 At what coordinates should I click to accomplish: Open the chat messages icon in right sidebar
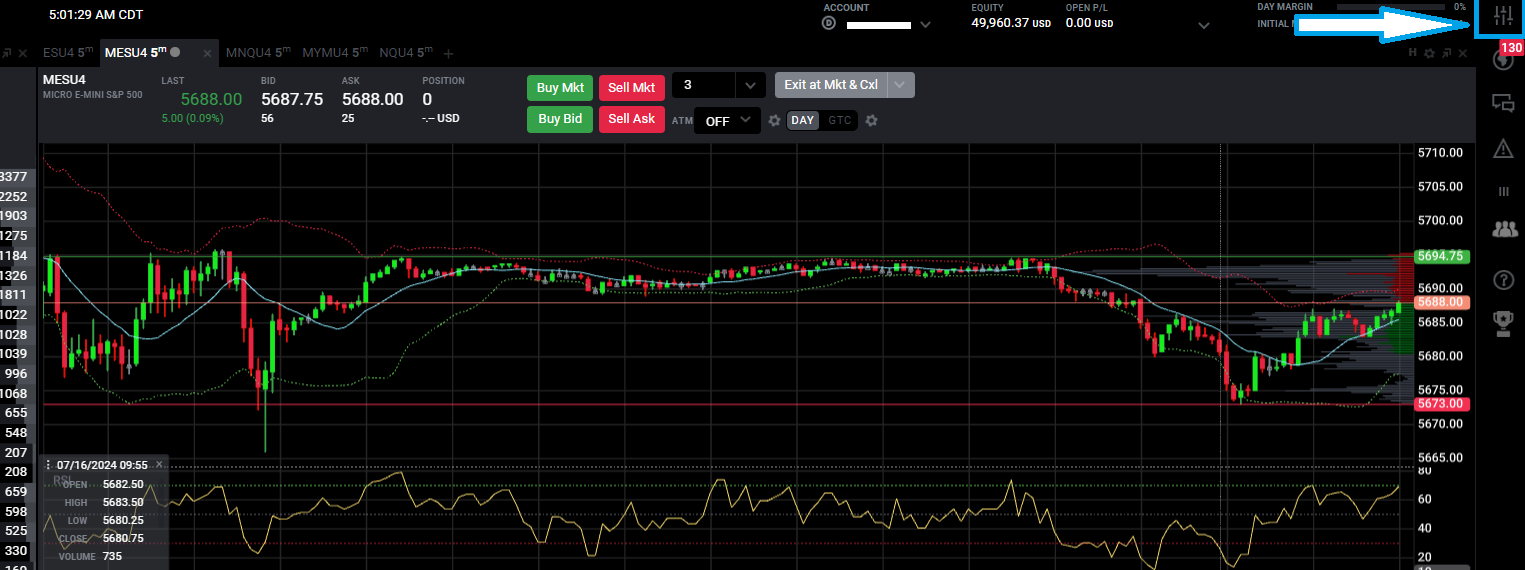(x=1502, y=102)
